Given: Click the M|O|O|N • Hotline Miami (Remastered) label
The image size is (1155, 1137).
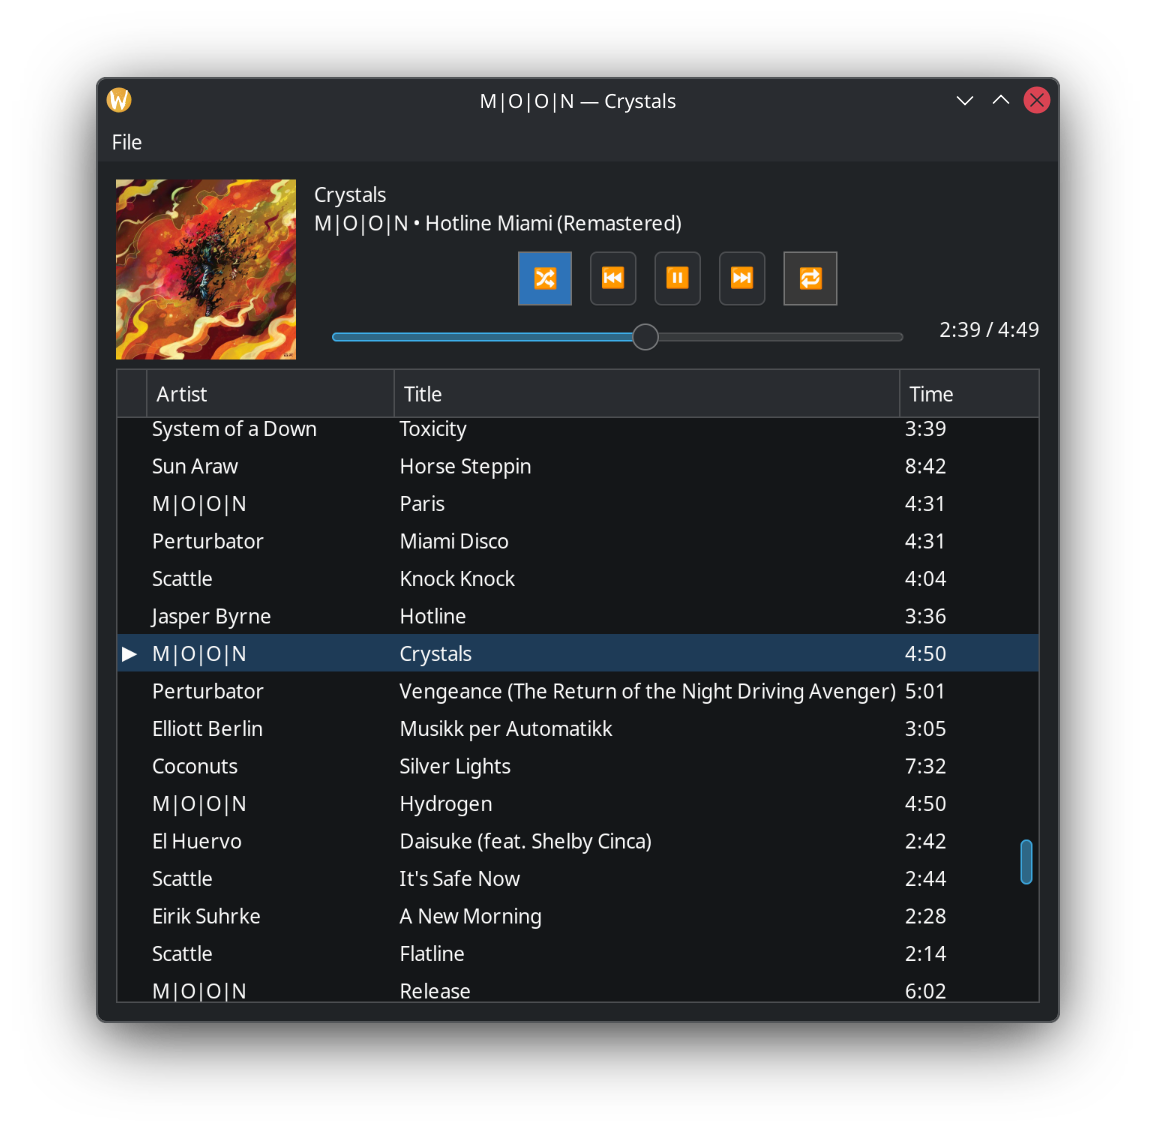Looking at the screenshot, I should tap(498, 223).
